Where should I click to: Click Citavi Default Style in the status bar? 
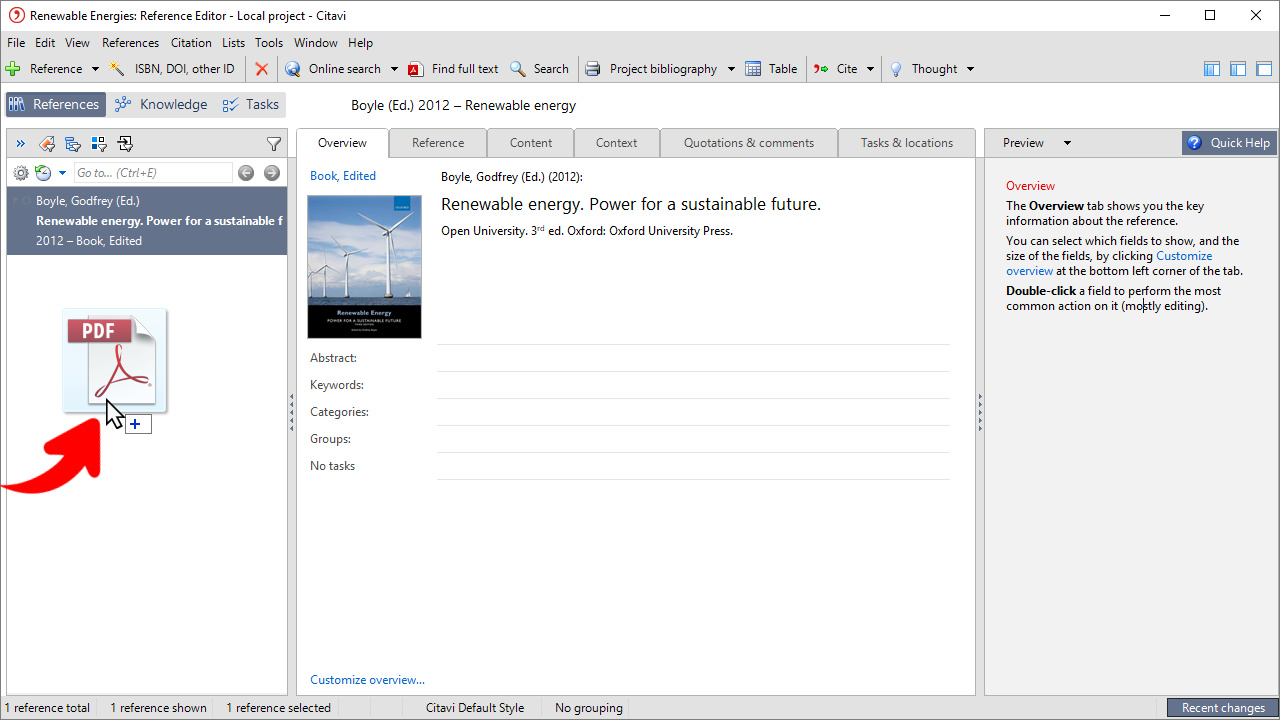pyautogui.click(x=475, y=708)
